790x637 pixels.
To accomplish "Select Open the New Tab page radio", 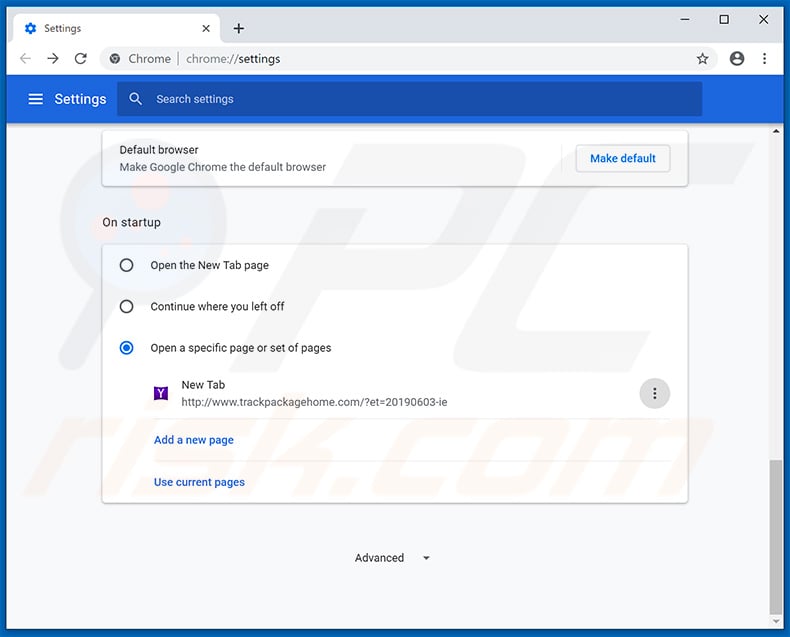I will point(126,265).
